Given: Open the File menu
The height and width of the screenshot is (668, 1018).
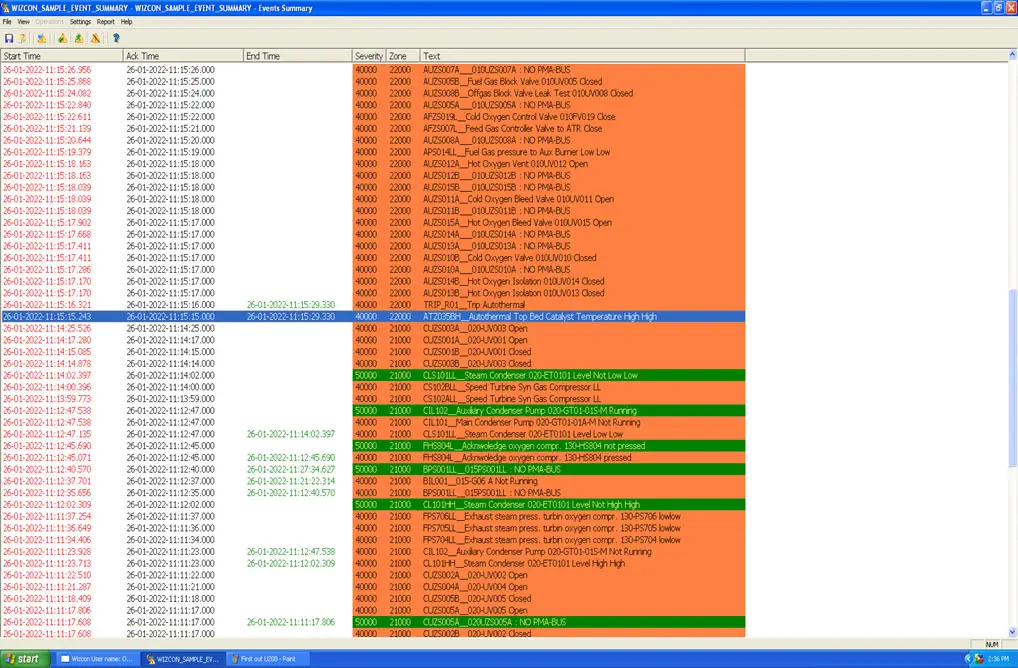Looking at the screenshot, I should (x=7, y=21).
